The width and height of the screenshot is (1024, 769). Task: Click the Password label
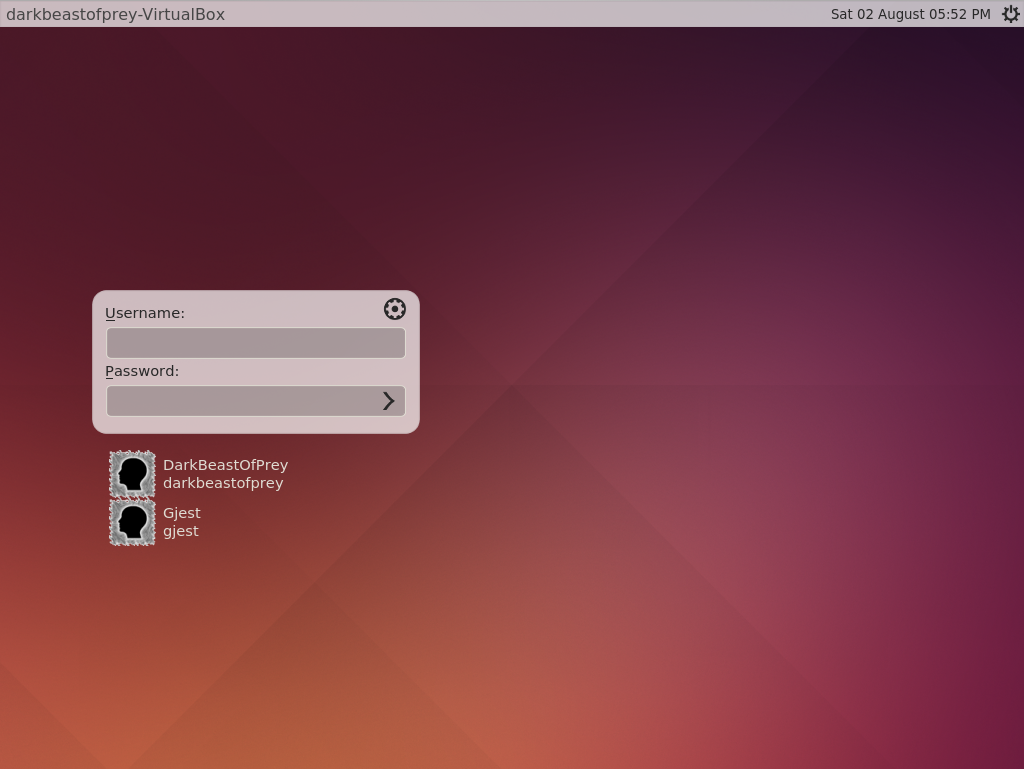pos(142,371)
